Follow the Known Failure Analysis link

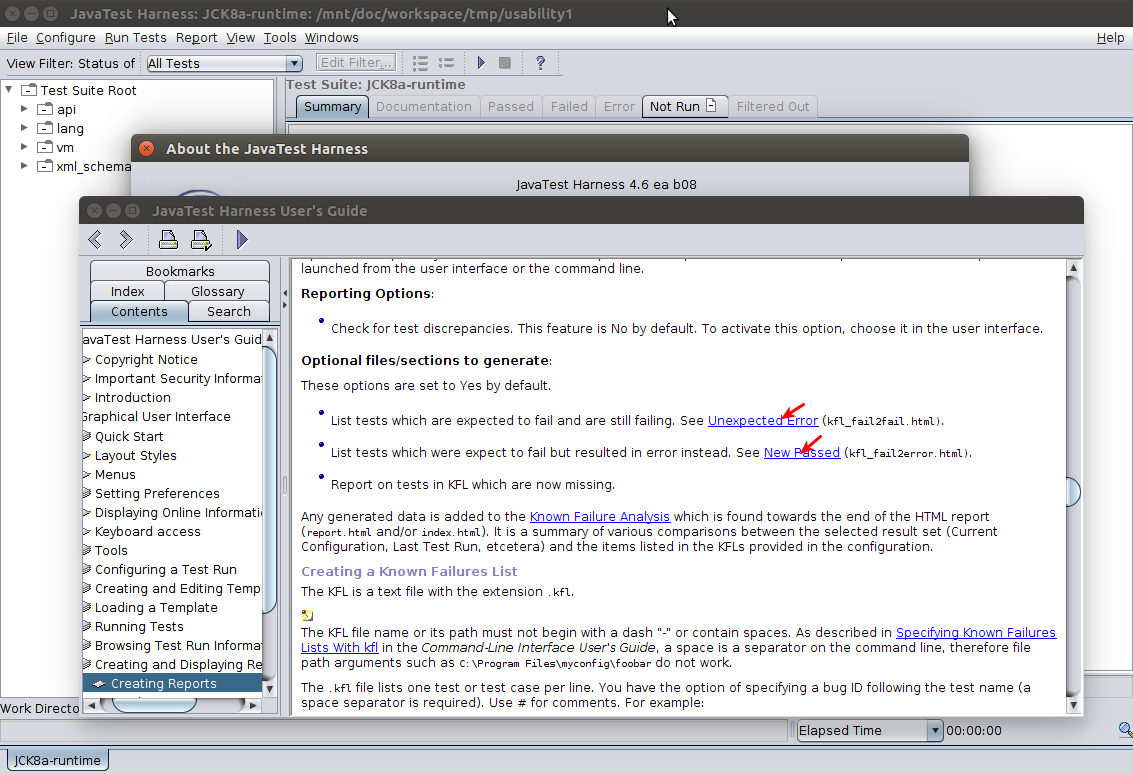[599, 516]
